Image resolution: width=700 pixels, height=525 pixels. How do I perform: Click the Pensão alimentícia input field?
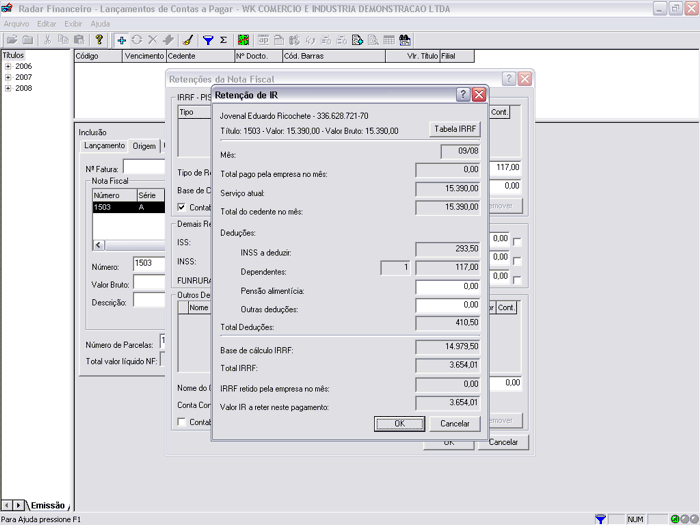[448, 288]
